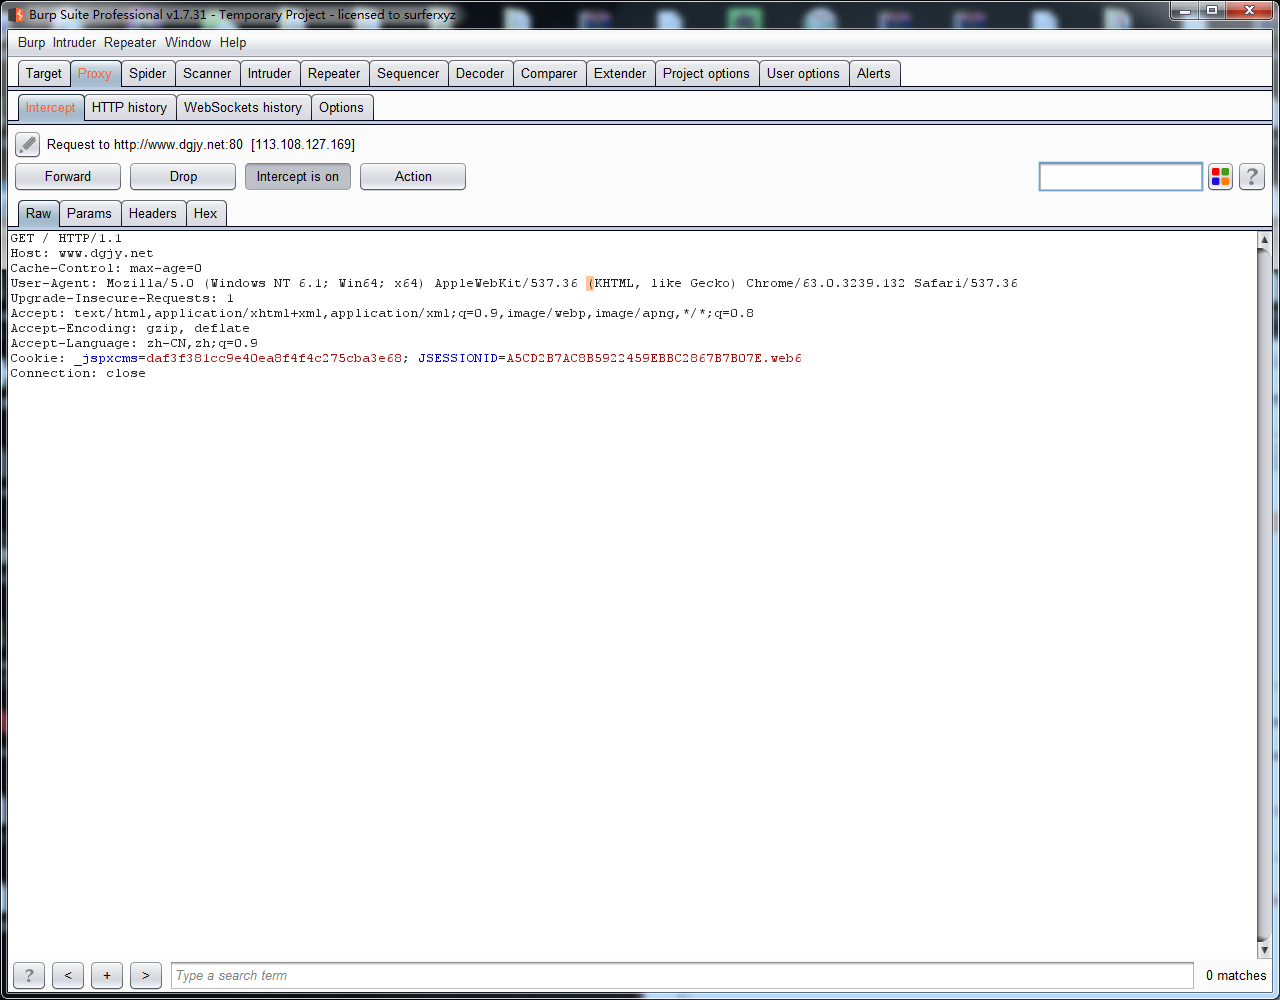Viewport: 1280px width, 1000px height.
Task: Switch to the Hex view tab
Action: click(205, 214)
